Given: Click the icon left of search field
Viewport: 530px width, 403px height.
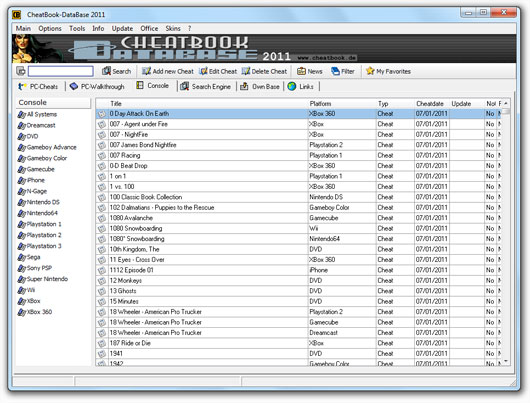Looking at the screenshot, I should 21,71.
